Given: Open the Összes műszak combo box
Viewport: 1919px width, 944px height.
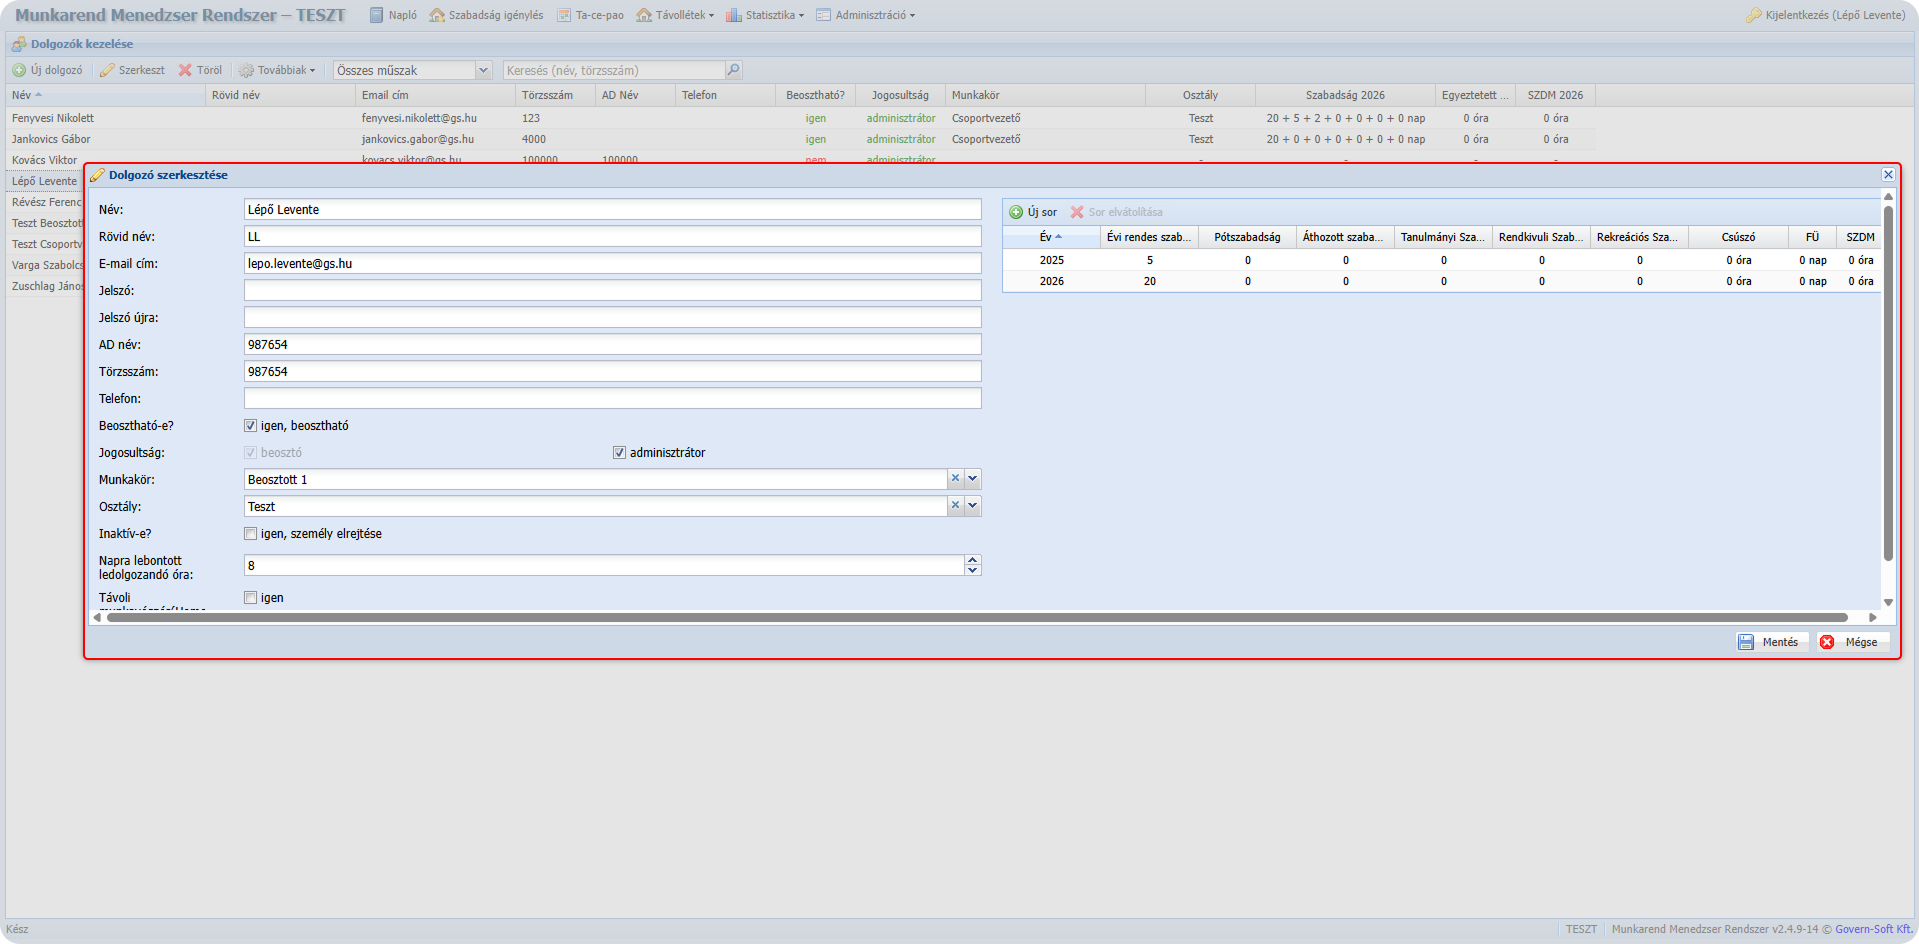Looking at the screenshot, I should coord(483,70).
